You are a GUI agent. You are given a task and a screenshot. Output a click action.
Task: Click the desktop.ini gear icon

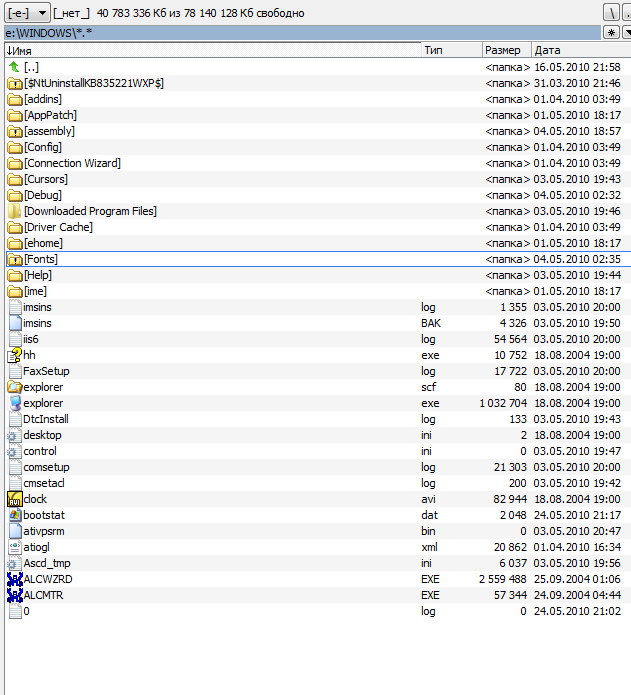14,436
